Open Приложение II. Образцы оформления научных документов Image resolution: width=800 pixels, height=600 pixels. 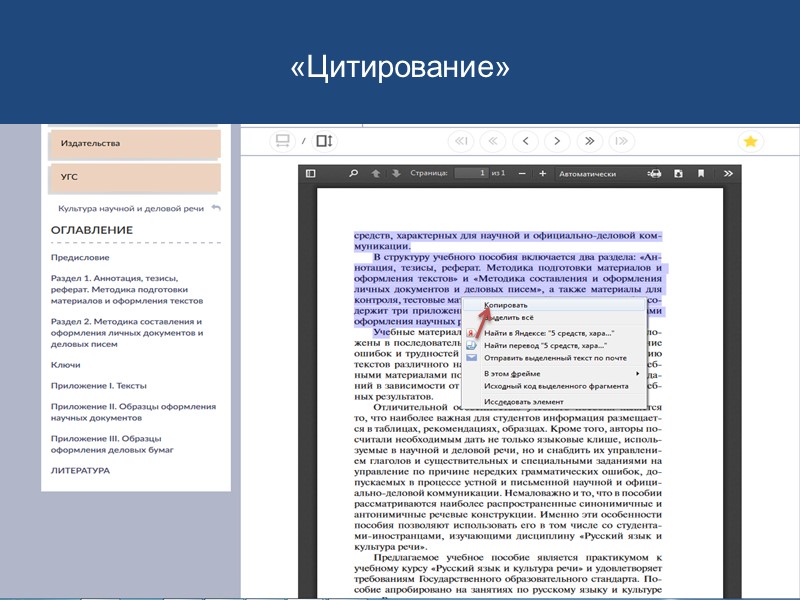[x=133, y=412]
